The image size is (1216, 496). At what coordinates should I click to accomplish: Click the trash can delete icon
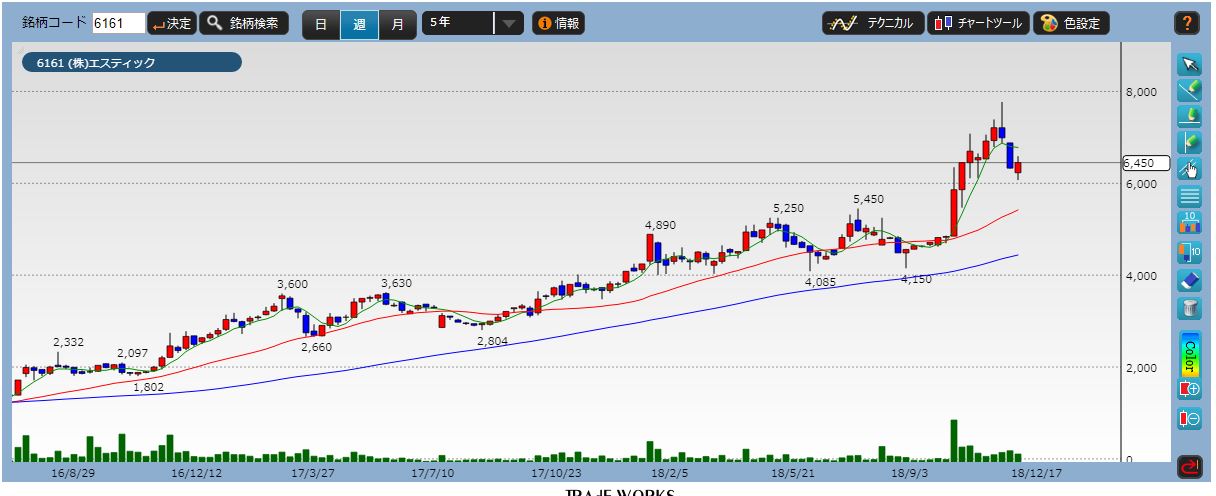[x=1189, y=308]
